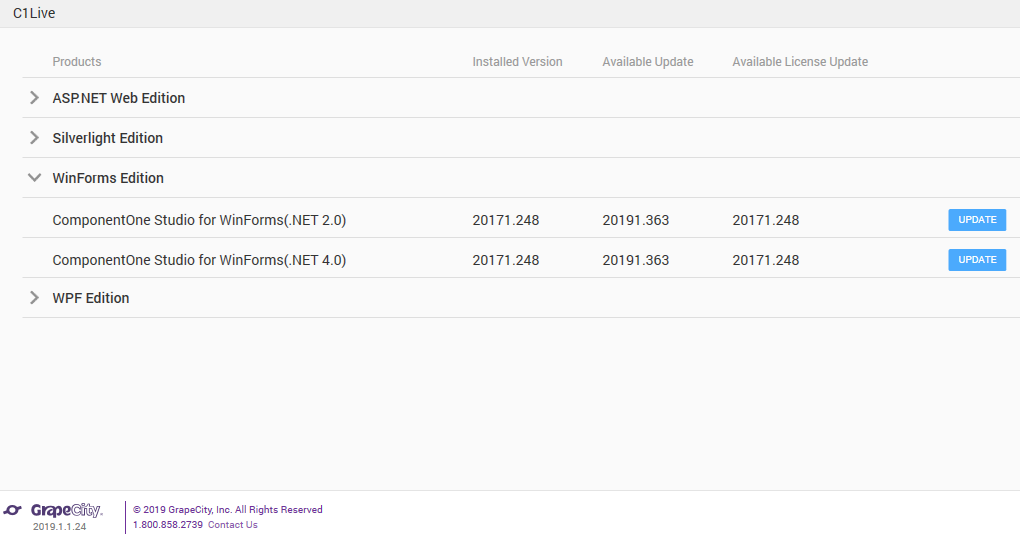Select the WinForms Edition label
The width and height of the screenshot is (1020, 534).
(x=108, y=178)
